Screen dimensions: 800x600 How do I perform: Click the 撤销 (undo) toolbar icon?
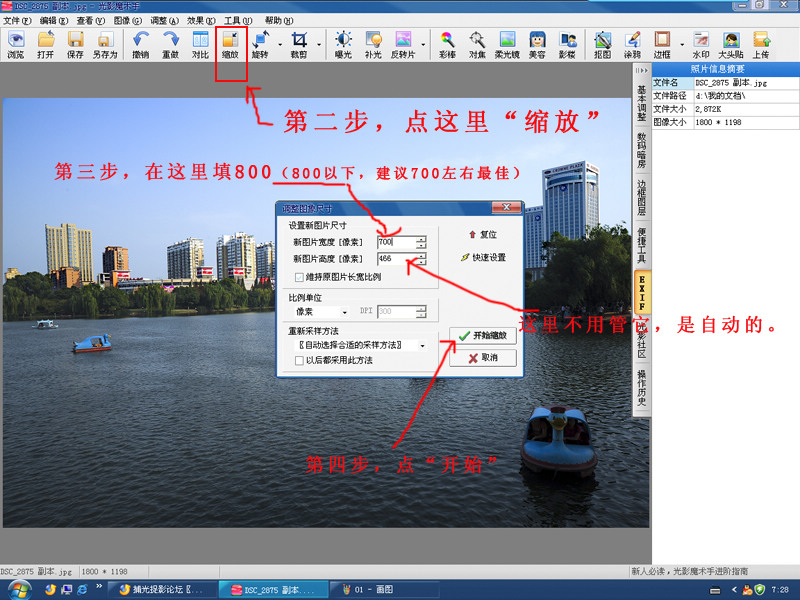(140, 43)
